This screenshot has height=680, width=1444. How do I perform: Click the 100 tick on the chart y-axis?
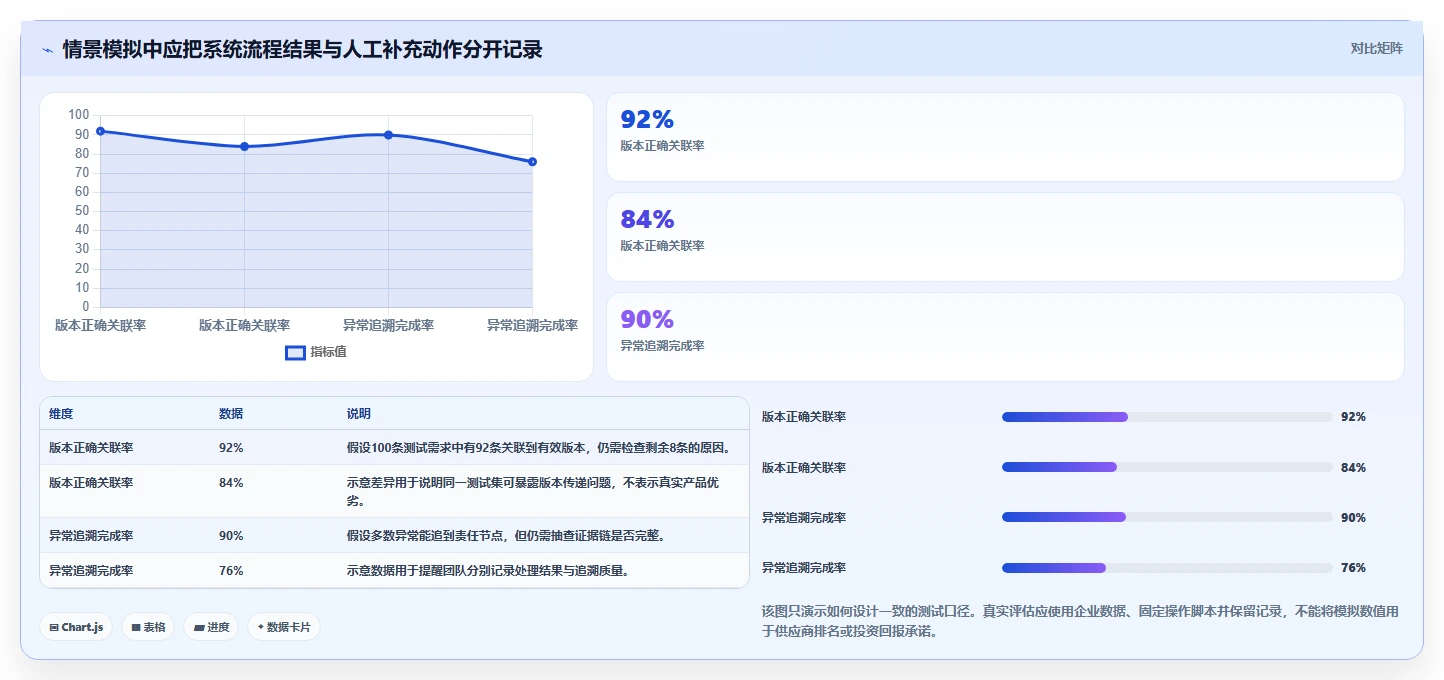(x=79, y=115)
